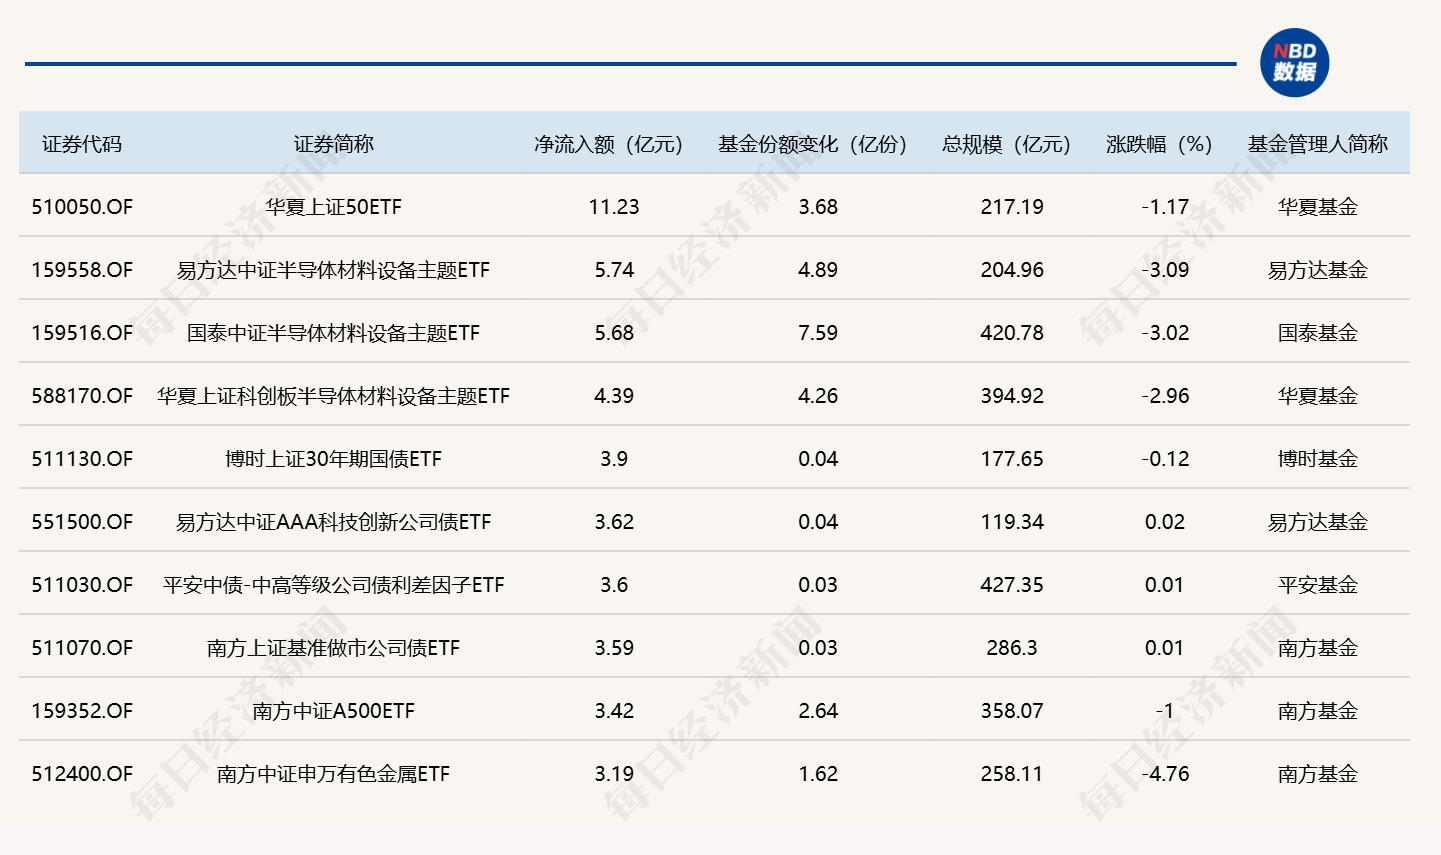Click security code 551500.OF

pos(82,522)
